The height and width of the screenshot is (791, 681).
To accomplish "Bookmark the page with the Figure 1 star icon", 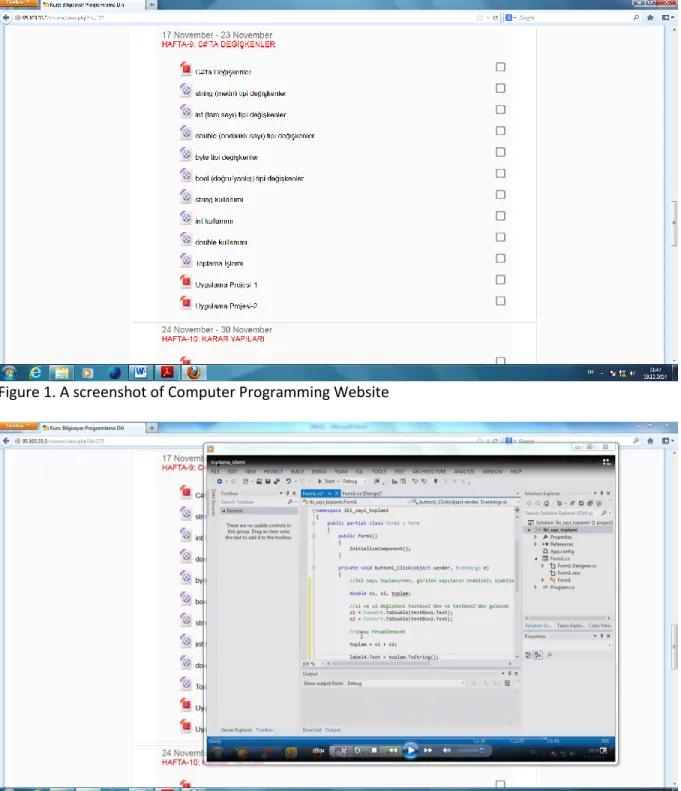I will [479, 18].
